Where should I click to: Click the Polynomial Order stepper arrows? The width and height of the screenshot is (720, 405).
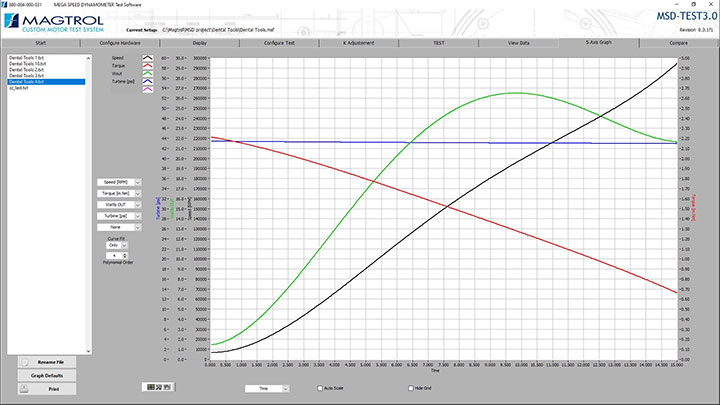point(123,256)
